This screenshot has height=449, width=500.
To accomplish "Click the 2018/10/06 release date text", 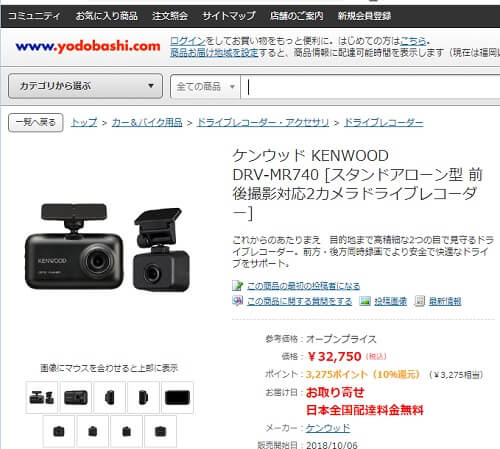I will [x=332, y=445].
